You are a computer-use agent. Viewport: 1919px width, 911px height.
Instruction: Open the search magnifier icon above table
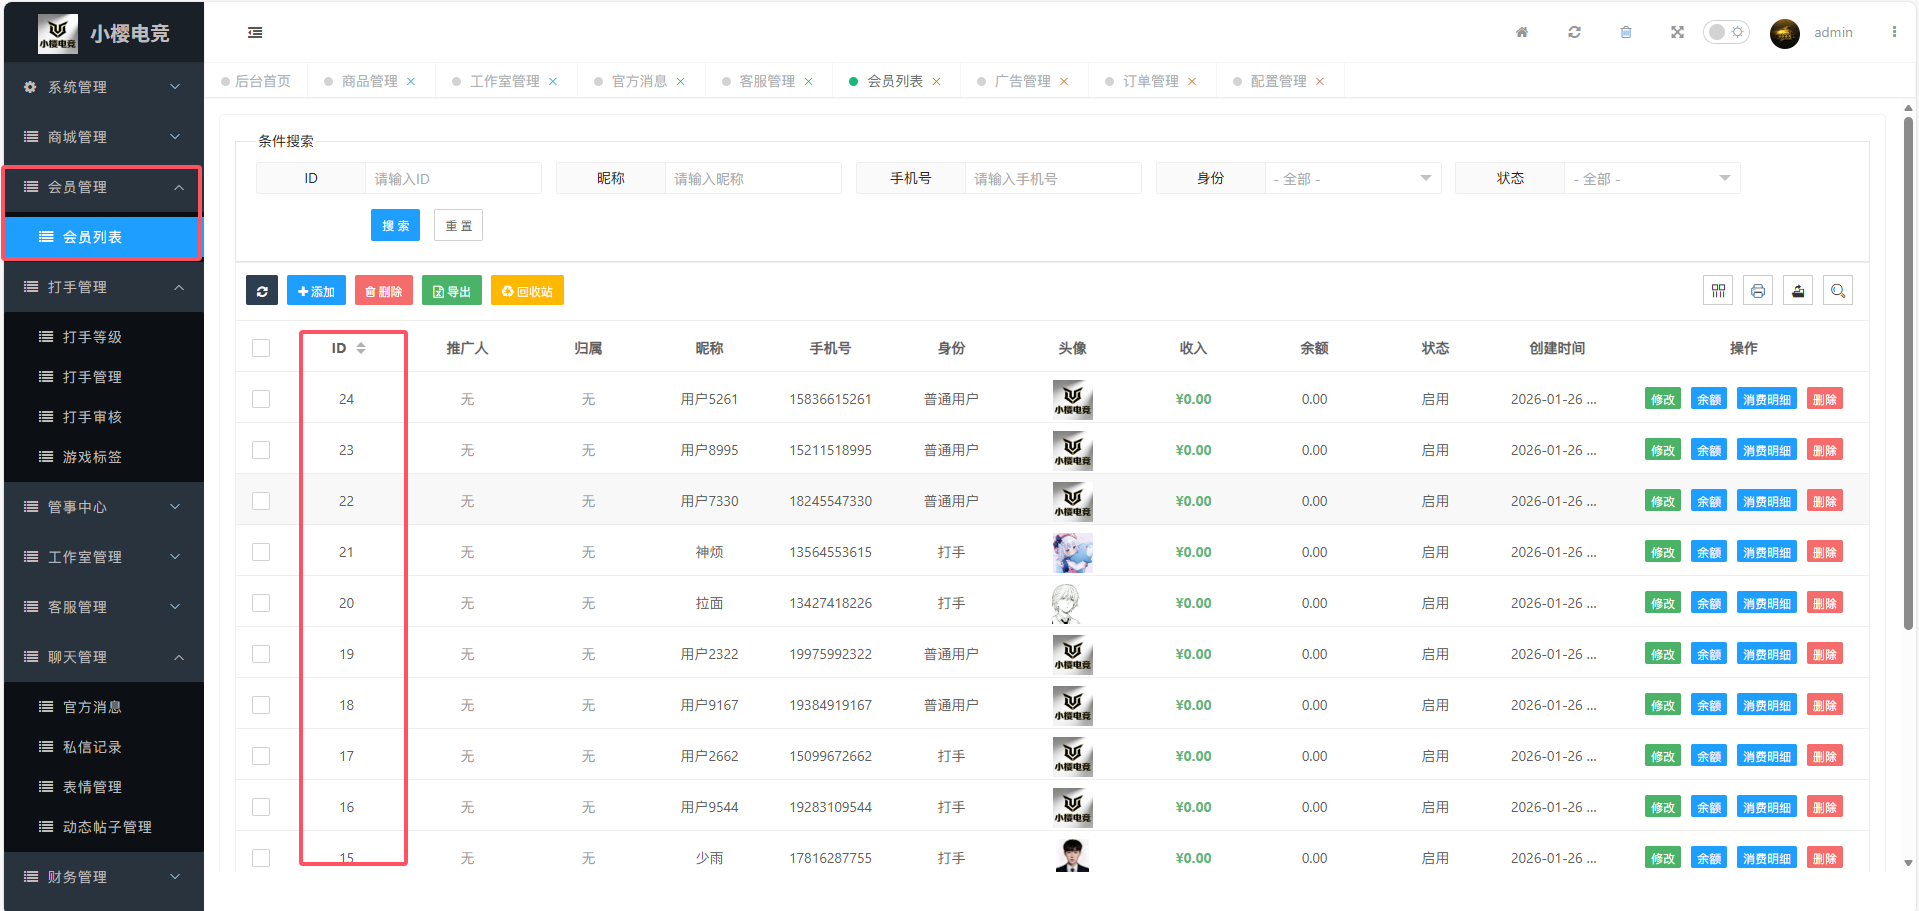point(1838,291)
